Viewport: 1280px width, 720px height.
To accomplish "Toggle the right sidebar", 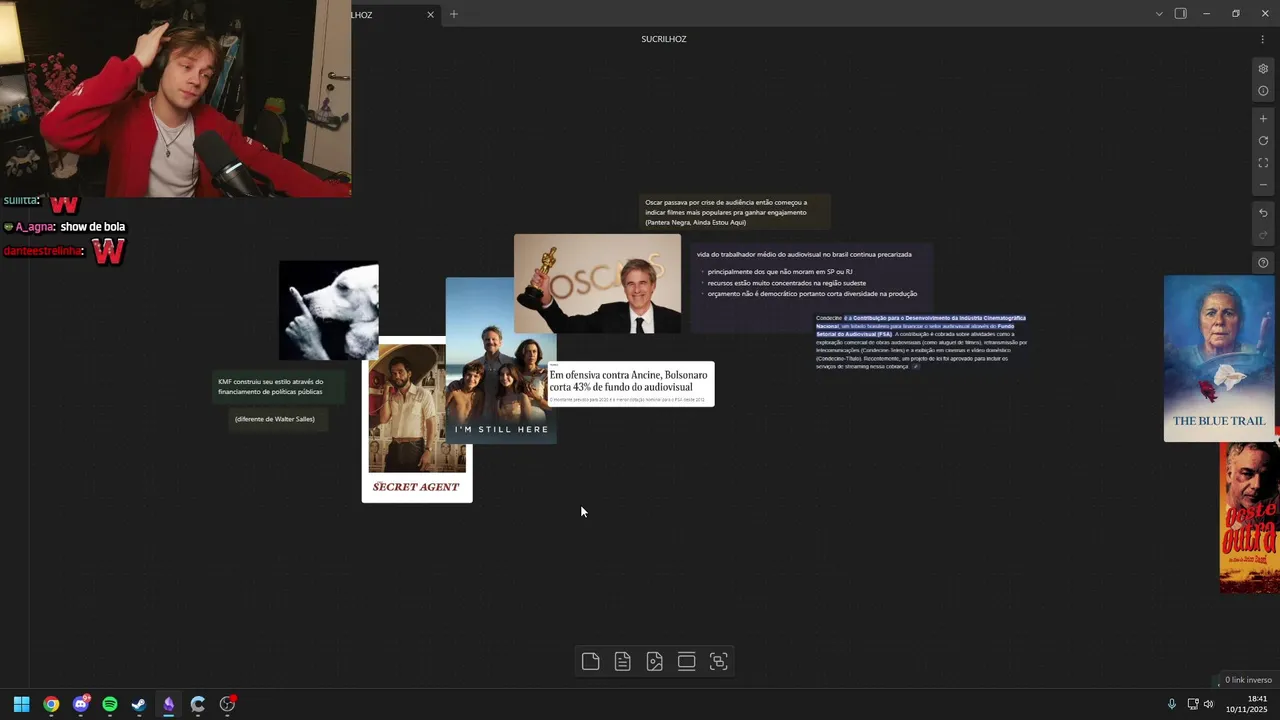I will coord(1180,14).
